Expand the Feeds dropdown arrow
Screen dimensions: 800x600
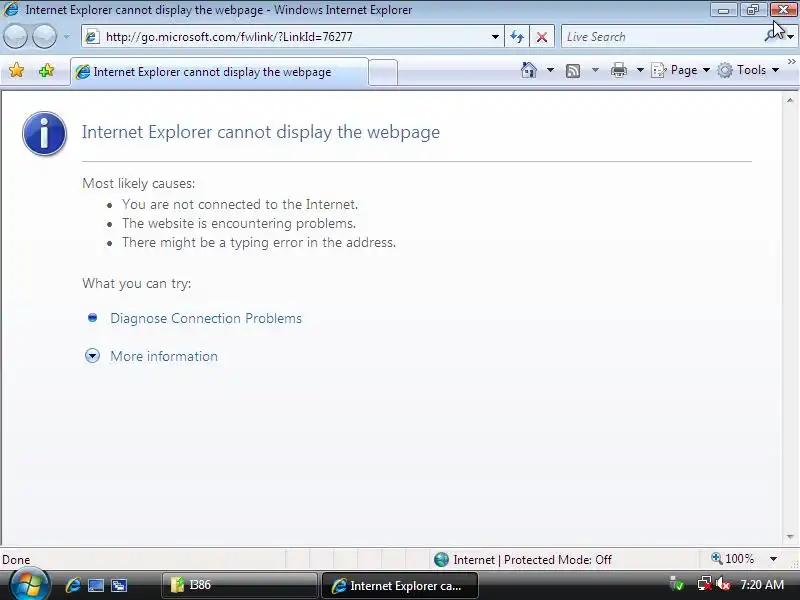595,70
